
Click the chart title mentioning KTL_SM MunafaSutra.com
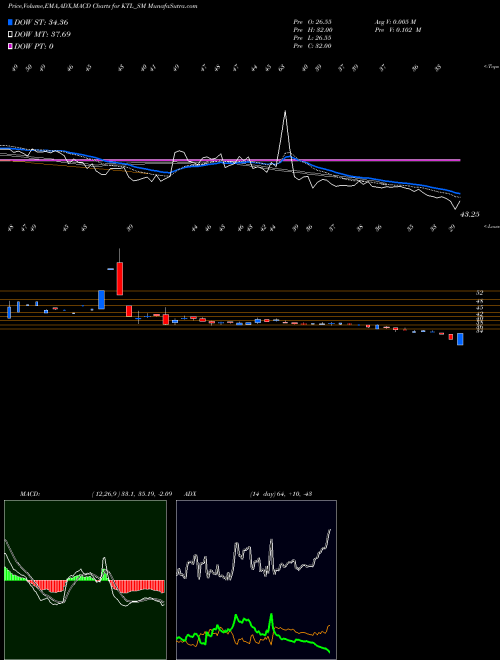(x=102, y=7)
